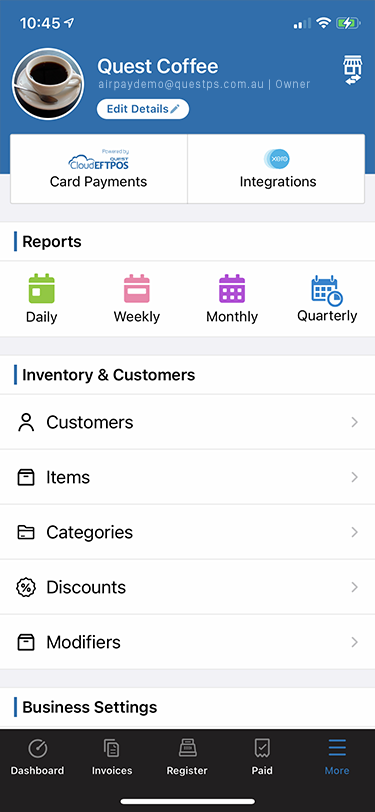
Task: Open the Weekly report icon
Action: tap(137, 288)
